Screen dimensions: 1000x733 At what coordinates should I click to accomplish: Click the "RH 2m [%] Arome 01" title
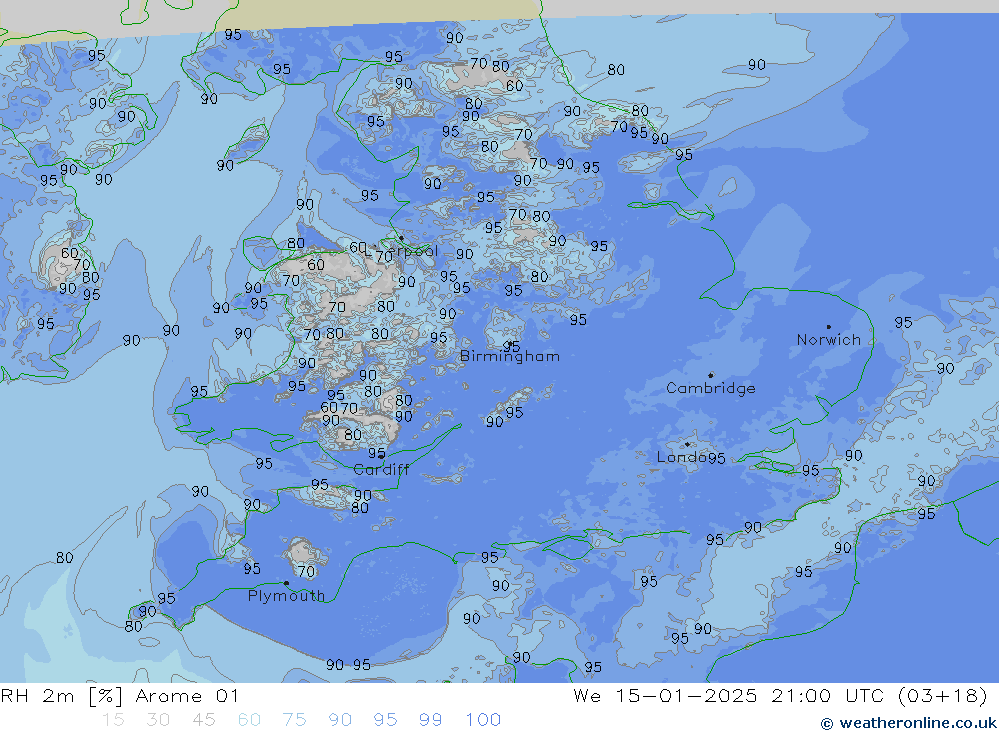pyautogui.click(x=120, y=696)
